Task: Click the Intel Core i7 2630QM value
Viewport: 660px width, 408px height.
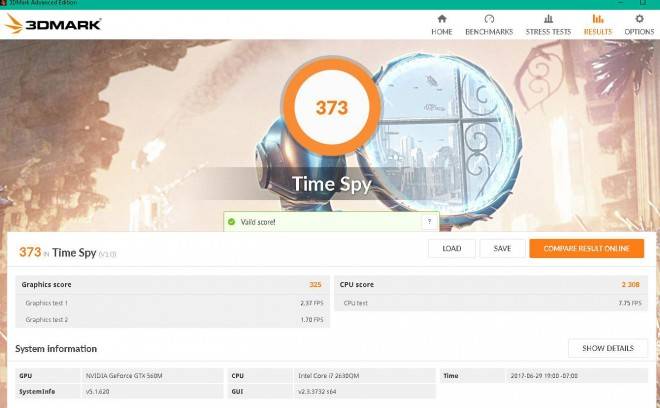Action: [x=329, y=376]
